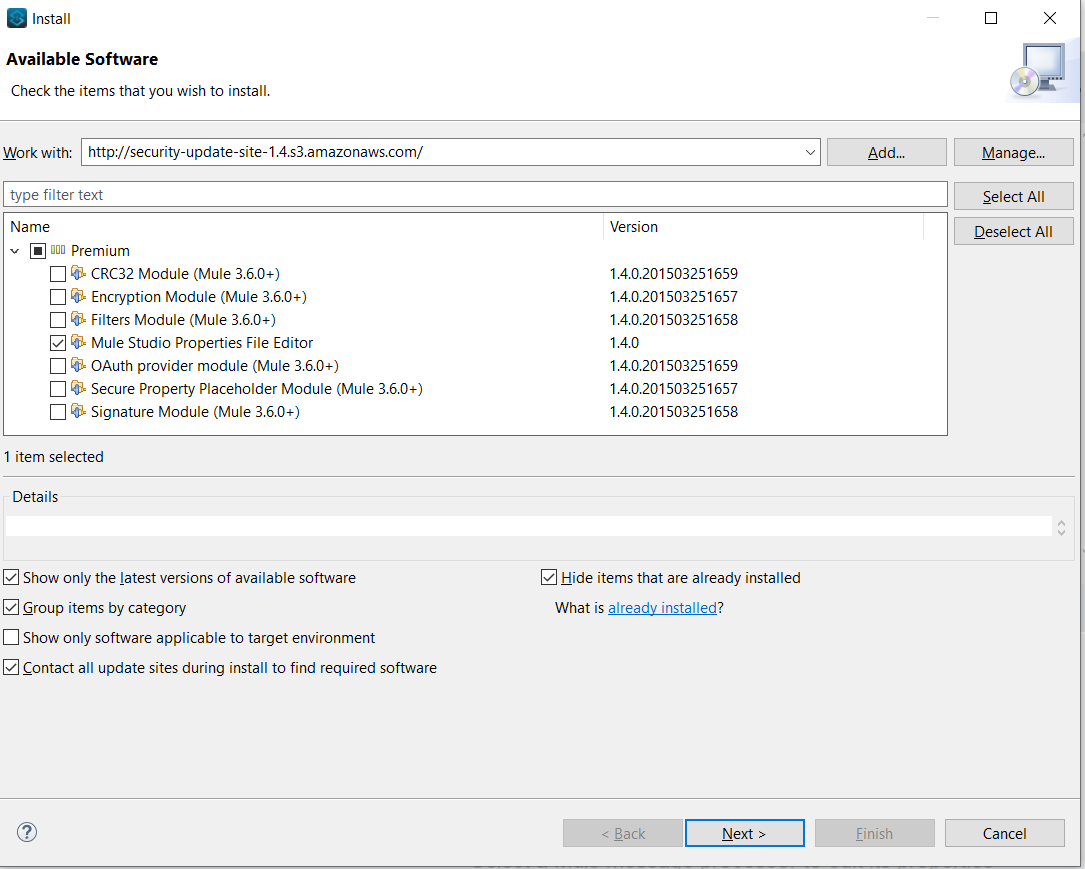This screenshot has width=1085, height=869.
Task: Click the already installed link
Action: pyautogui.click(x=662, y=607)
